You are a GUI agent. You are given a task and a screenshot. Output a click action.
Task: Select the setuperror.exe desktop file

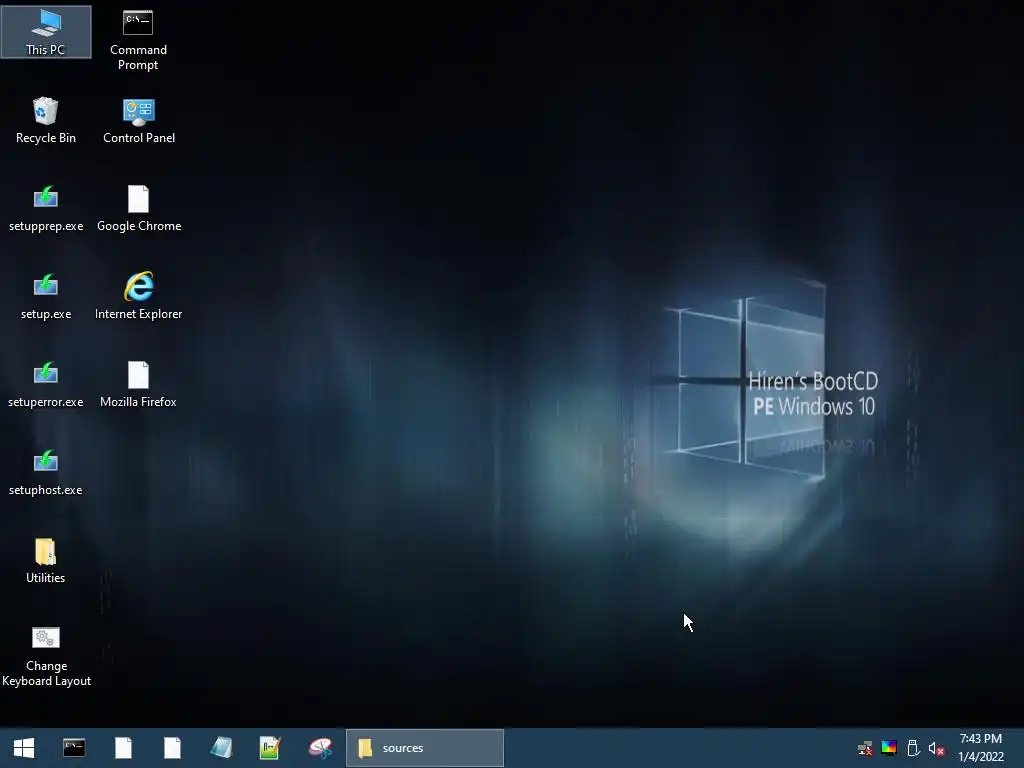[x=46, y=385]
